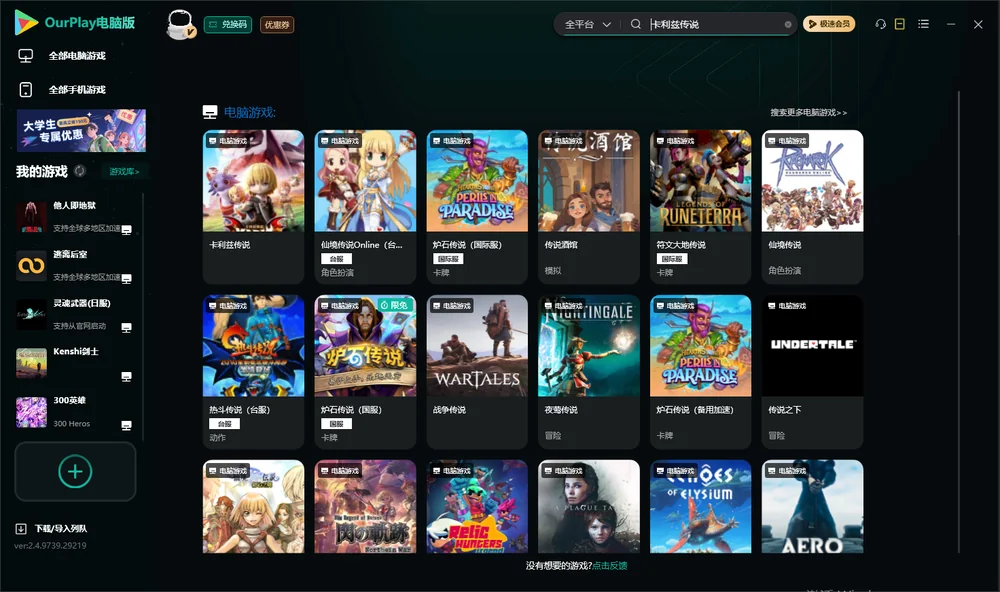This screenshot has width=1000, height=592.
Task: Click the 点击反馈 feedback link
Action: [610, 566]
